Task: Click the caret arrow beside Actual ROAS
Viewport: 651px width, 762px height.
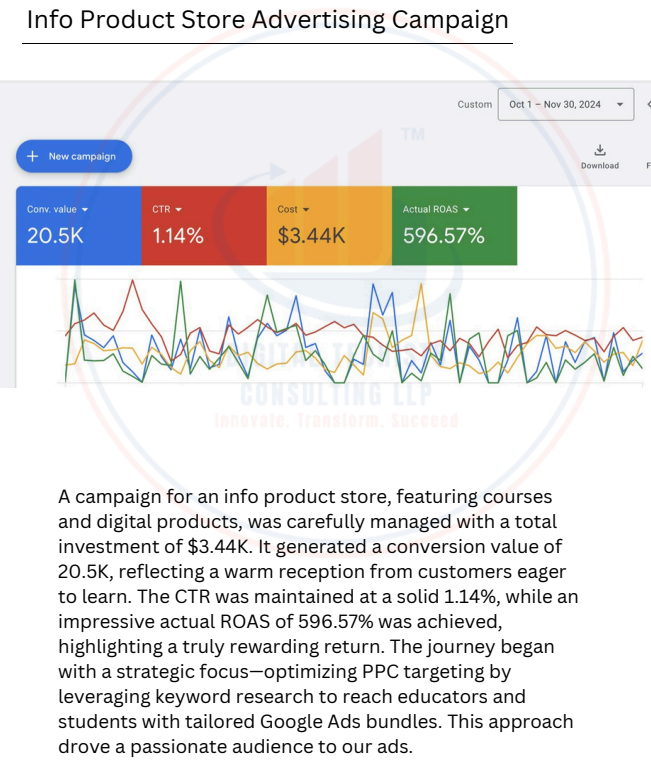Action: [x=466, y=209]
